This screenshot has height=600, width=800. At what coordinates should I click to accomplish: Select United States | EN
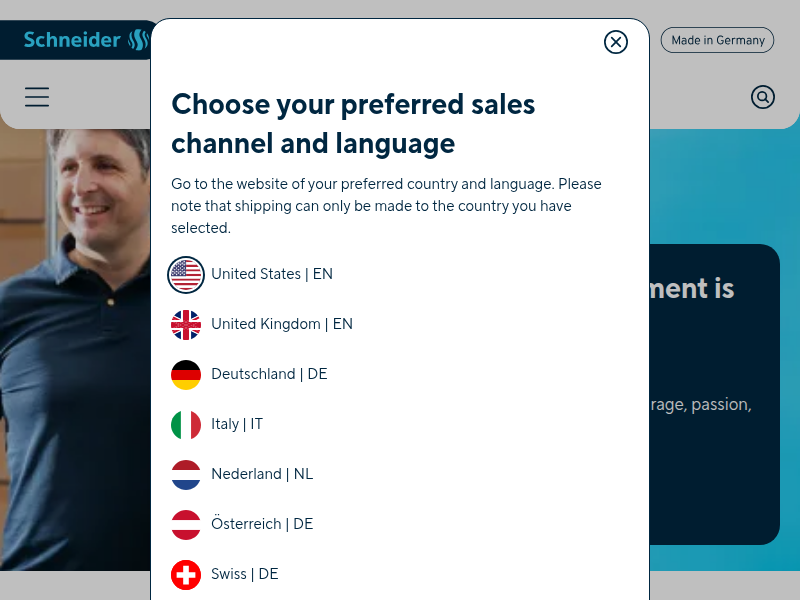pos(272,274)
